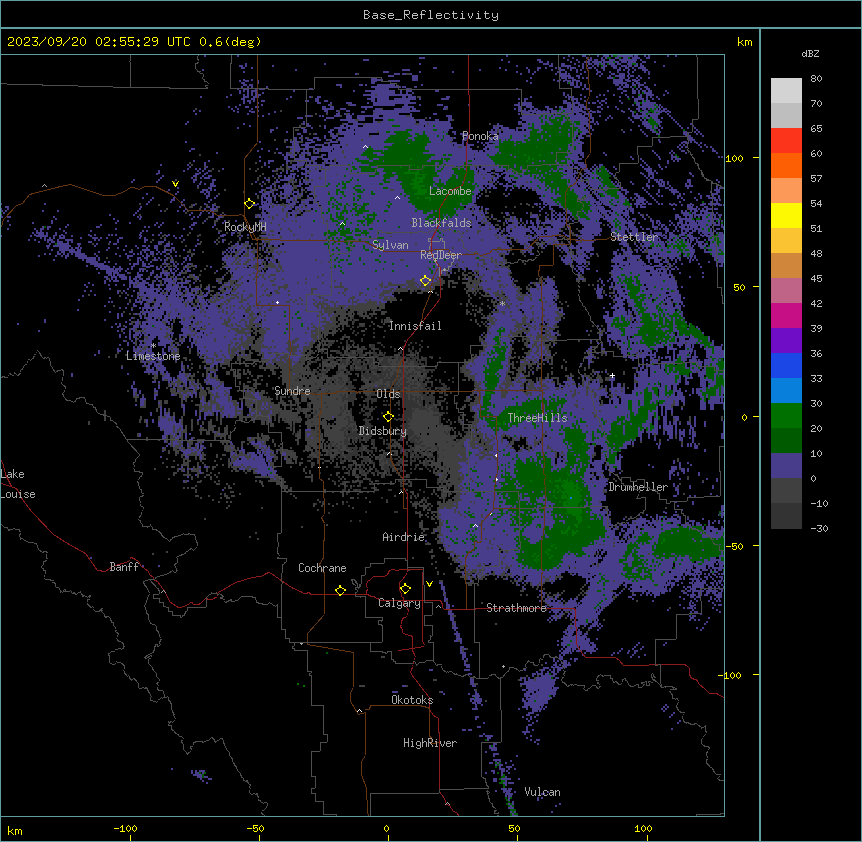Image resolution: width=862 pixels, height=842 pixels.
Task: Click the Blackfalds city label
Action: click(x=441, y=223)
